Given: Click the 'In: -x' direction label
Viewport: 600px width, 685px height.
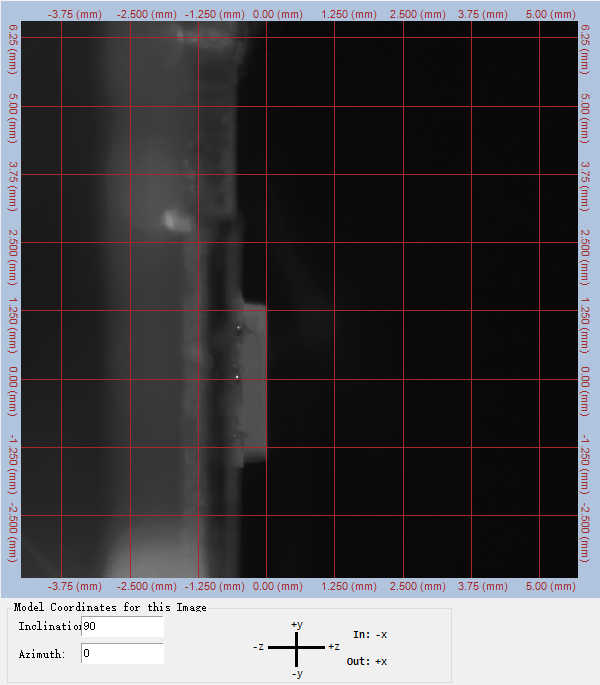Looking at the screenshot, I should pyautogui.click(x=369, y=634).
